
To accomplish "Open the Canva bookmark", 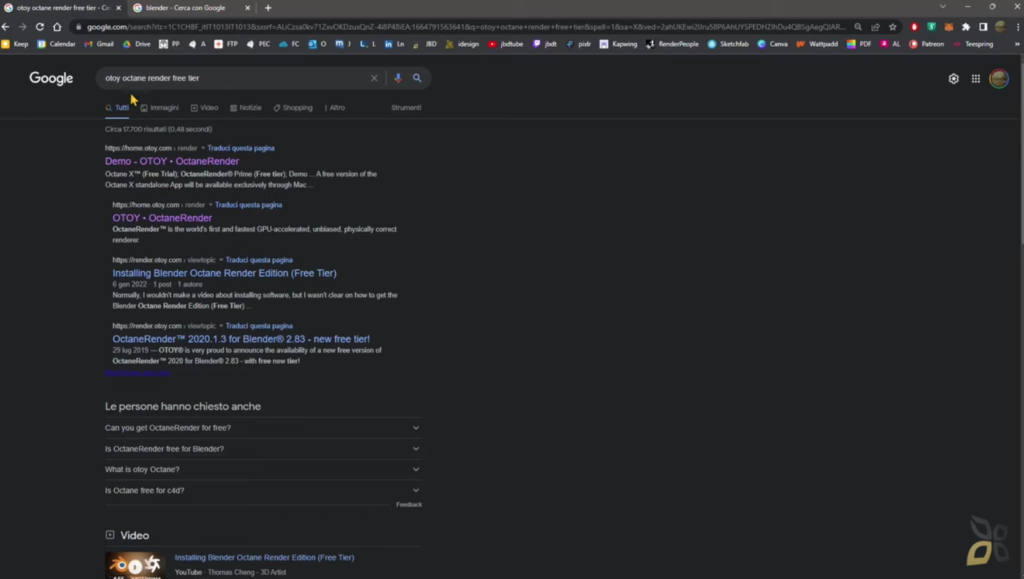I will [x=772, y=44].
